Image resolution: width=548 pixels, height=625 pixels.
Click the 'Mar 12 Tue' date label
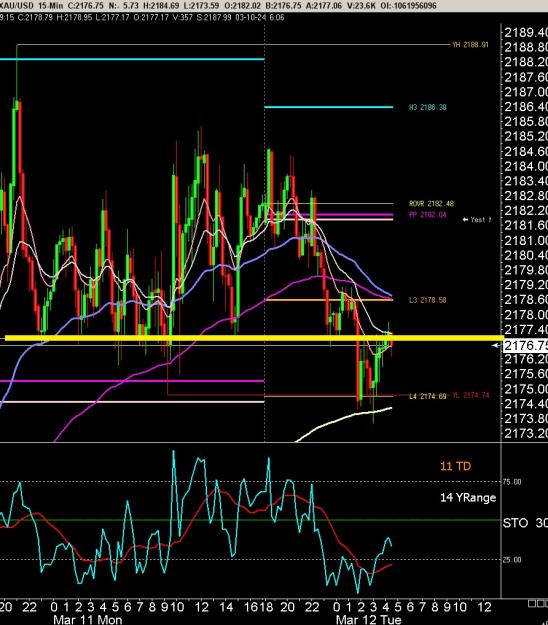tap(368, 619)
